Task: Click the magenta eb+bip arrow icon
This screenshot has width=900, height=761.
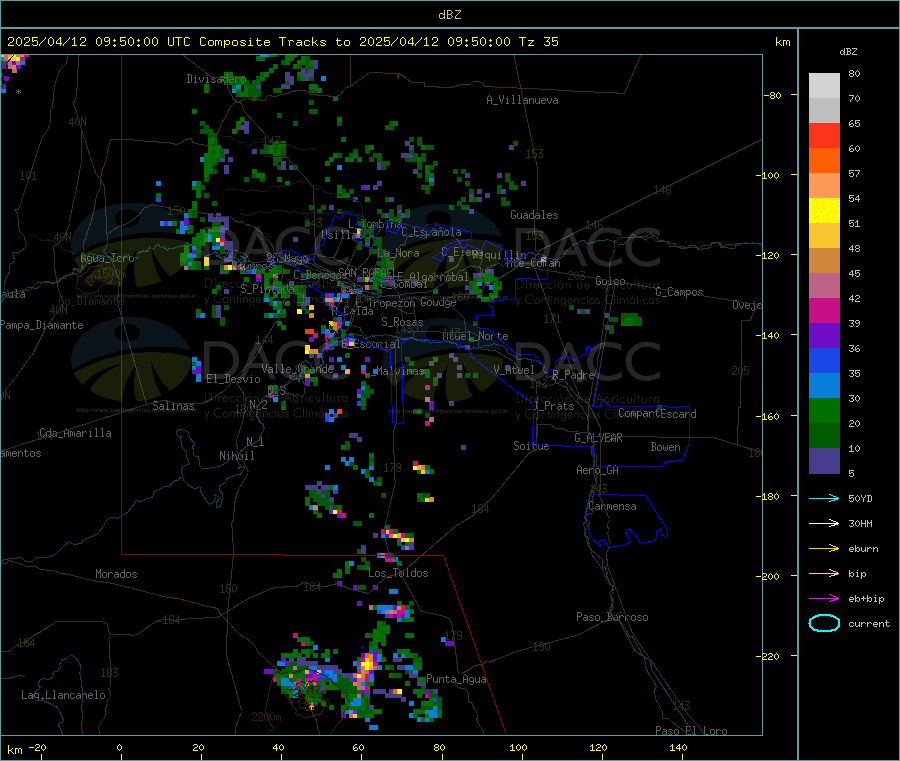Action: click(x=824, y=599)
